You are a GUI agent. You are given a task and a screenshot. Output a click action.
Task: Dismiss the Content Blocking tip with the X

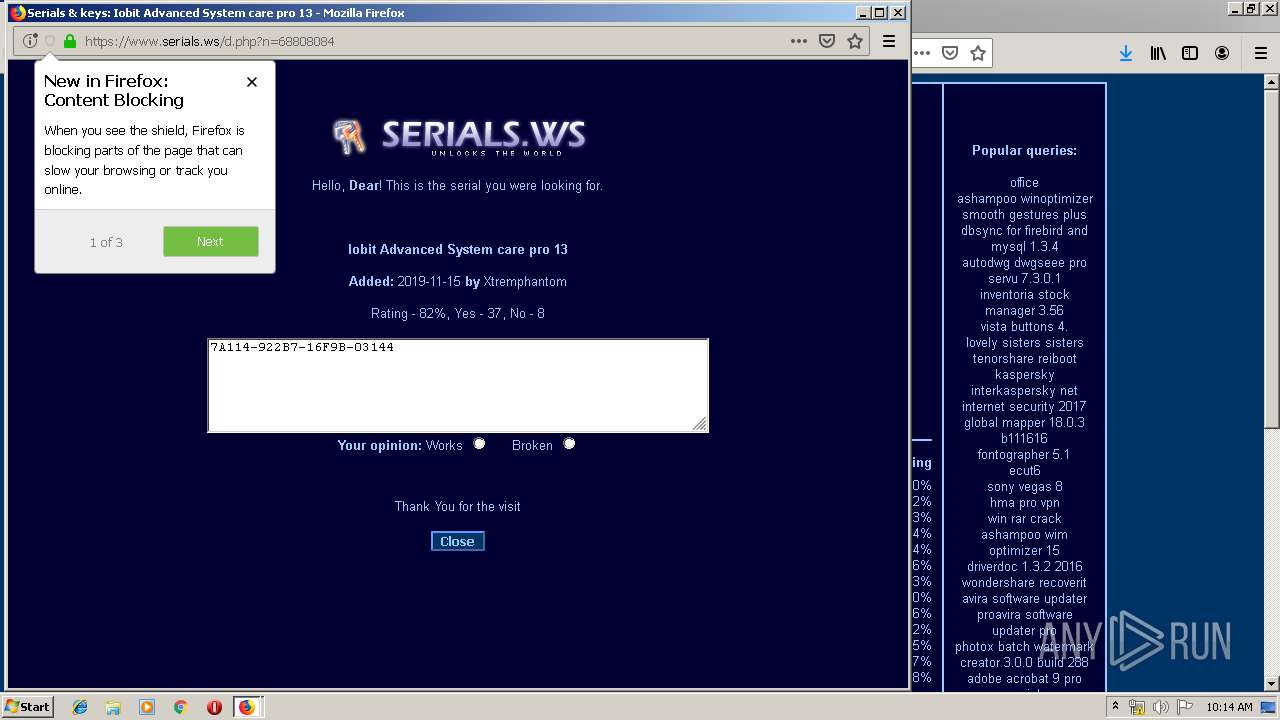[252, 82]
